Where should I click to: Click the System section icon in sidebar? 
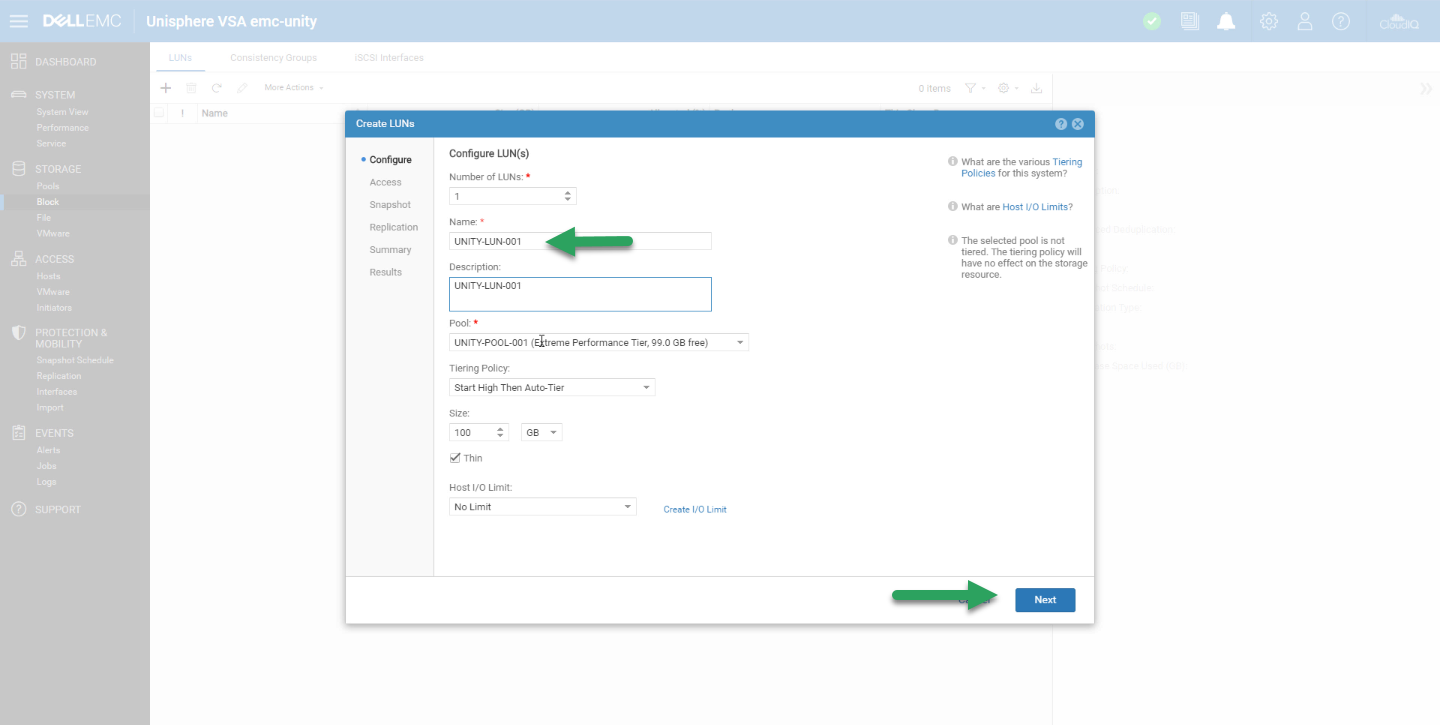[x=18, y=95]
